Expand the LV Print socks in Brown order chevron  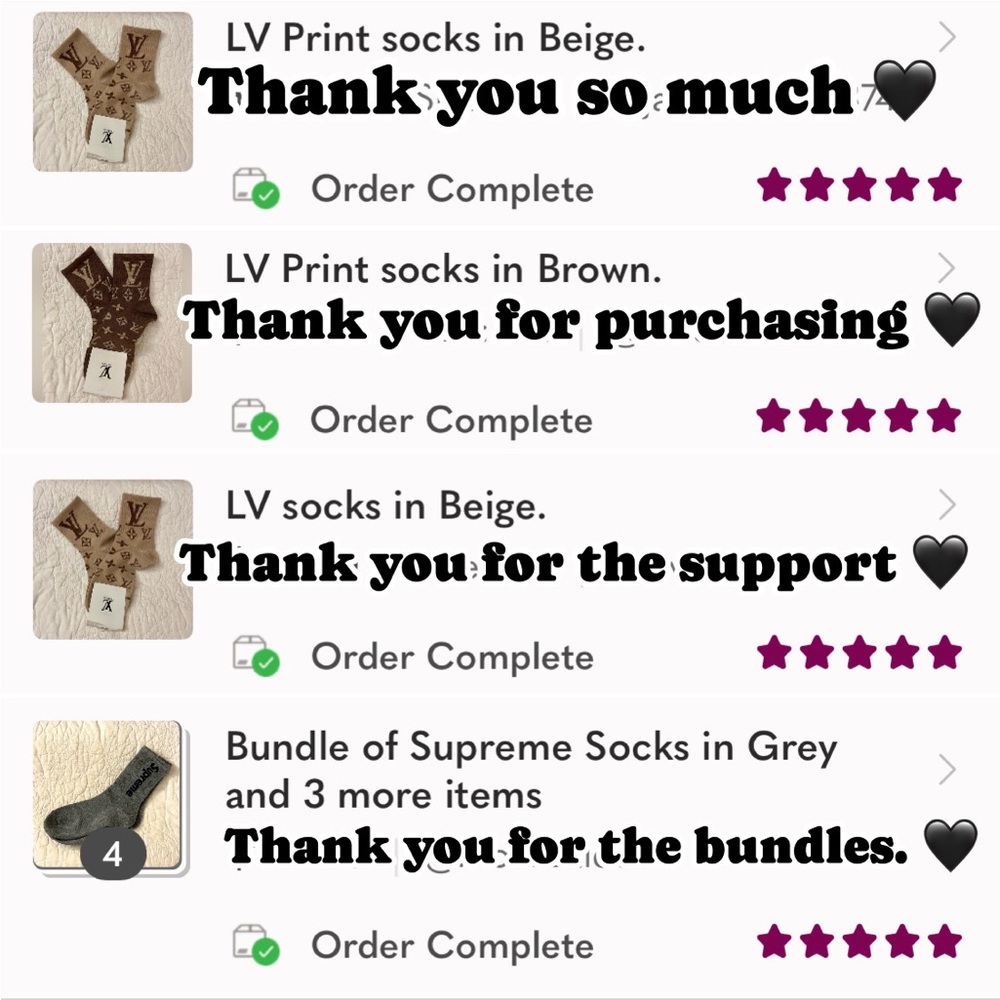tap(948, 267)
